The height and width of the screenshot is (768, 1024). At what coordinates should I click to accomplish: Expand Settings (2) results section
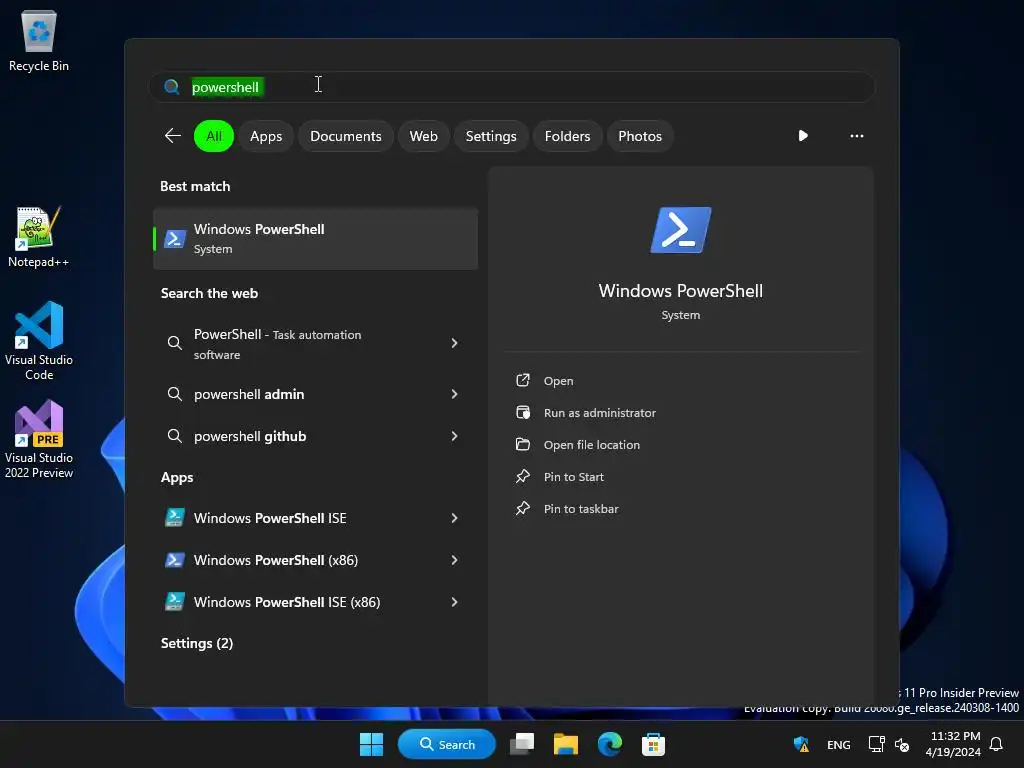197,643
